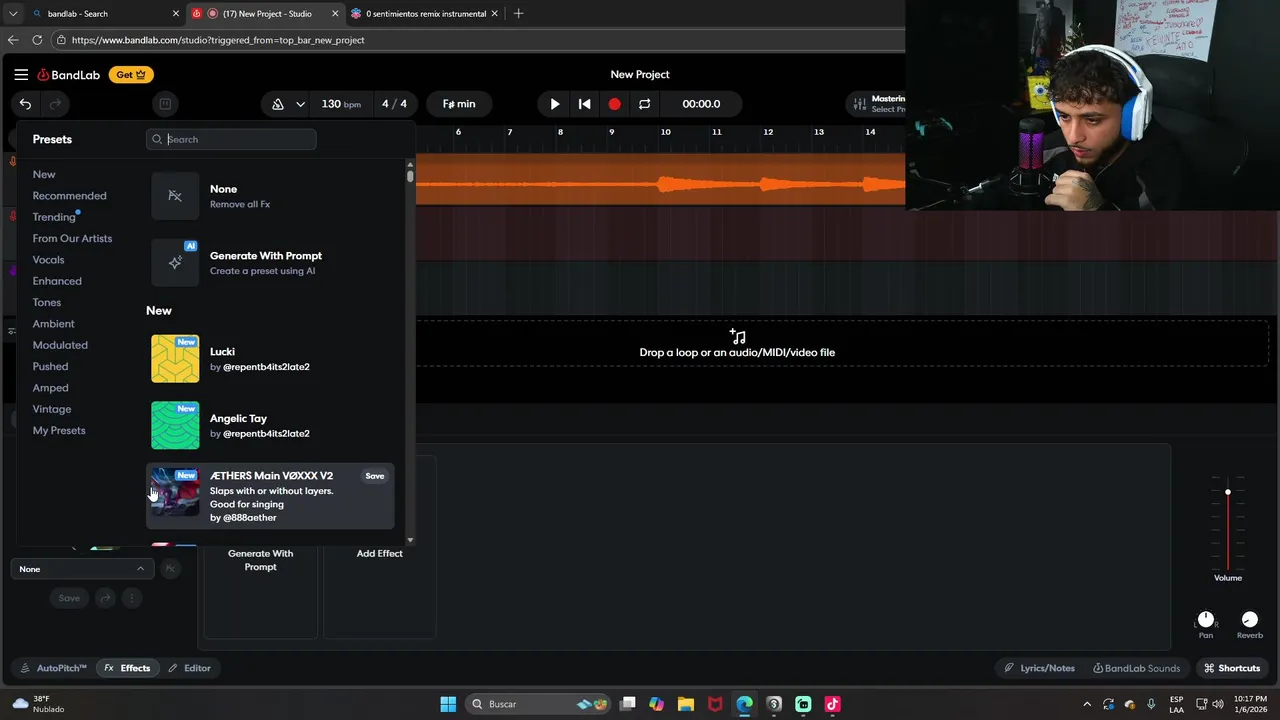Open the Windows Start menu
This screenshot has width=1280, height=720.
coord(448,704)
